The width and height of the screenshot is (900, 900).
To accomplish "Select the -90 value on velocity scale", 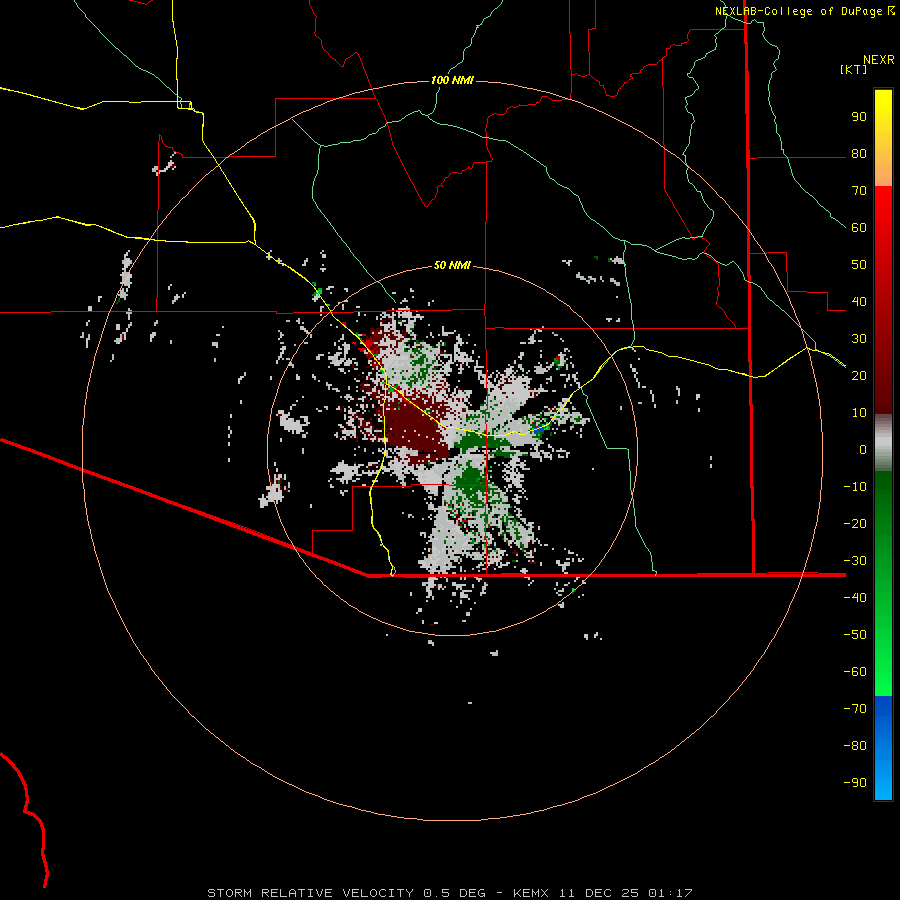I will [855, 782].
